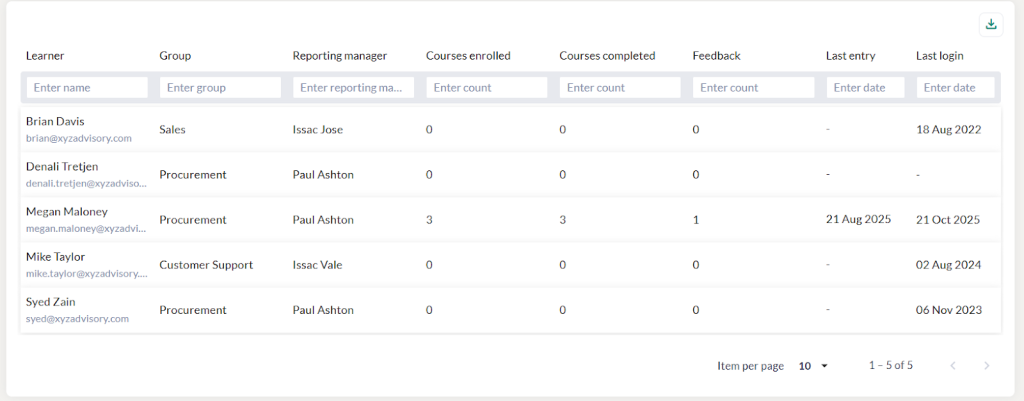Click the Courses enrolled column header
Viewport: 1024px width, 401px height.
point(468,56)
